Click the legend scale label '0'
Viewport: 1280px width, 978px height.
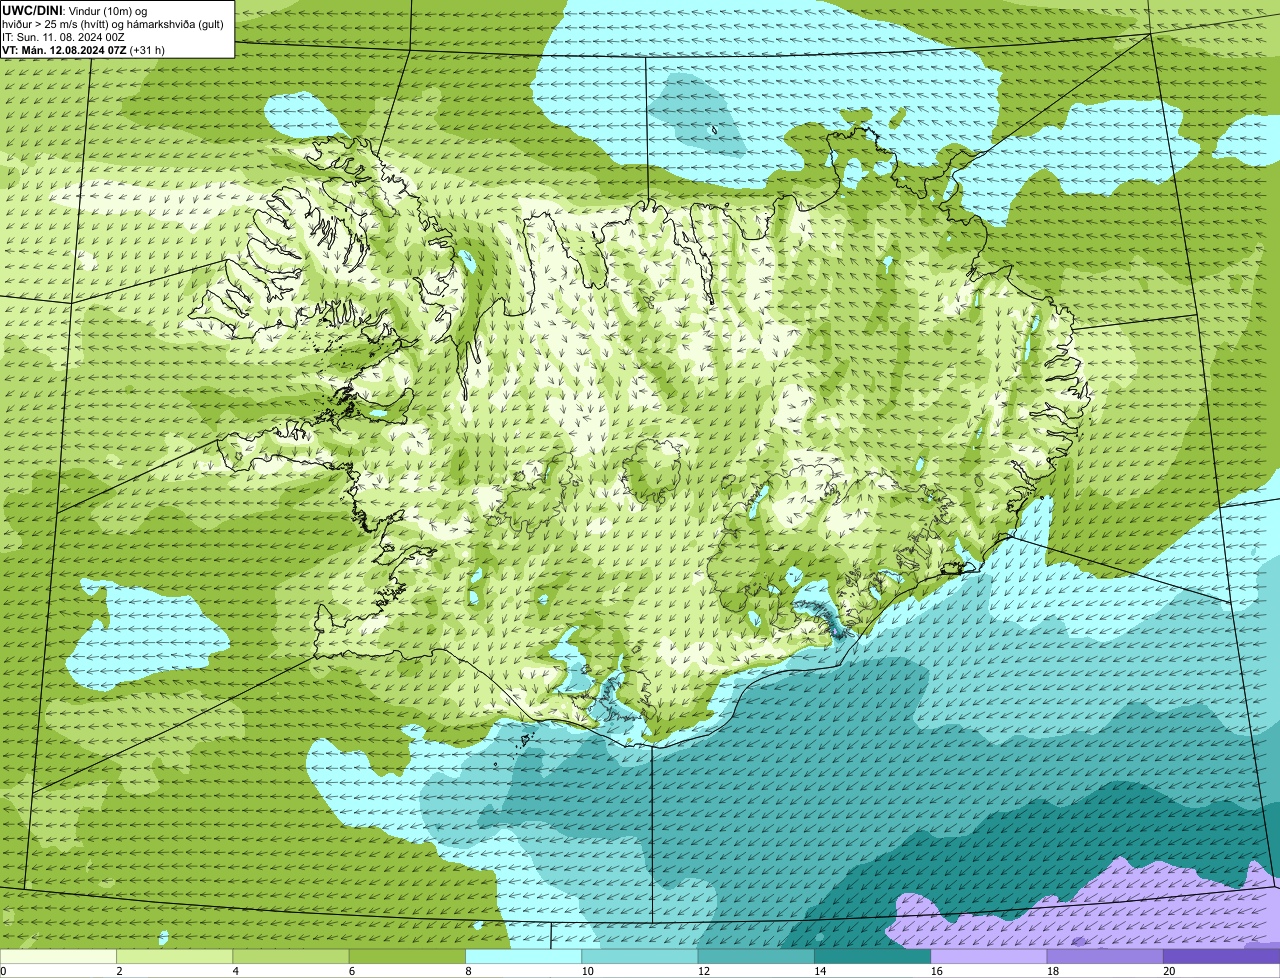pyautogui.click(x=4, y=971)
